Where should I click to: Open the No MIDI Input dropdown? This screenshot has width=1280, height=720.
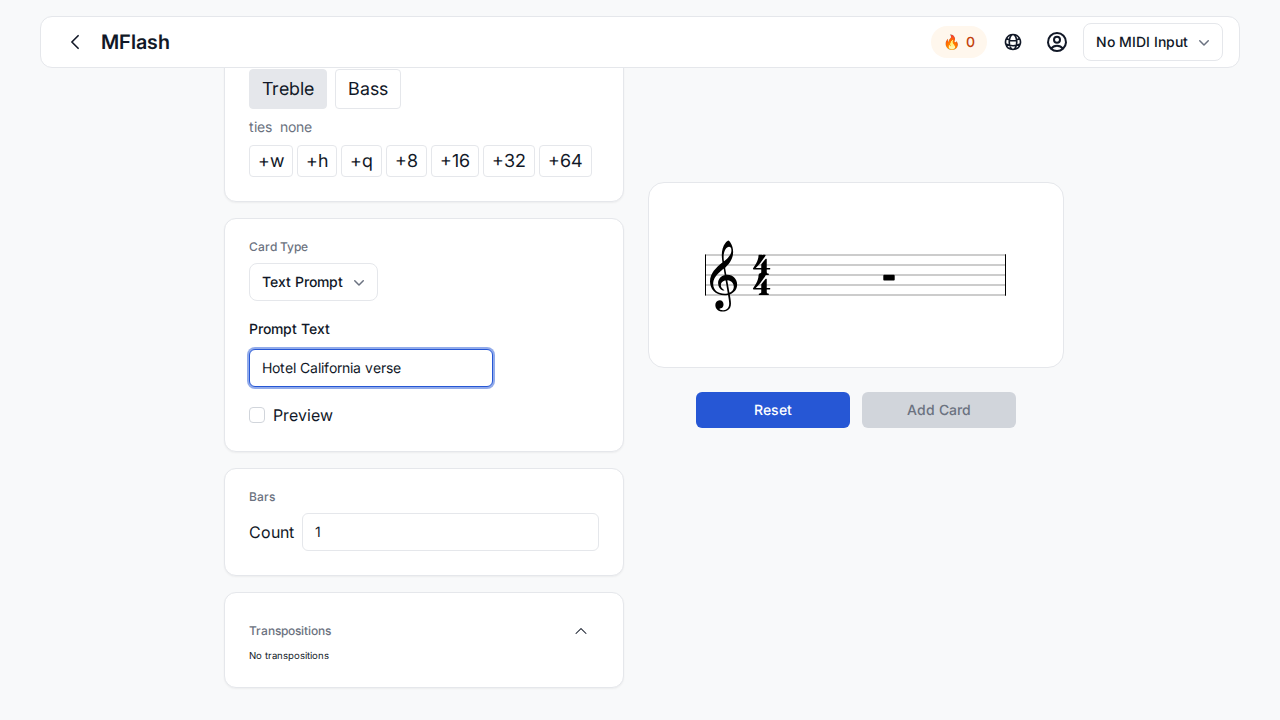click(1152, 42)
